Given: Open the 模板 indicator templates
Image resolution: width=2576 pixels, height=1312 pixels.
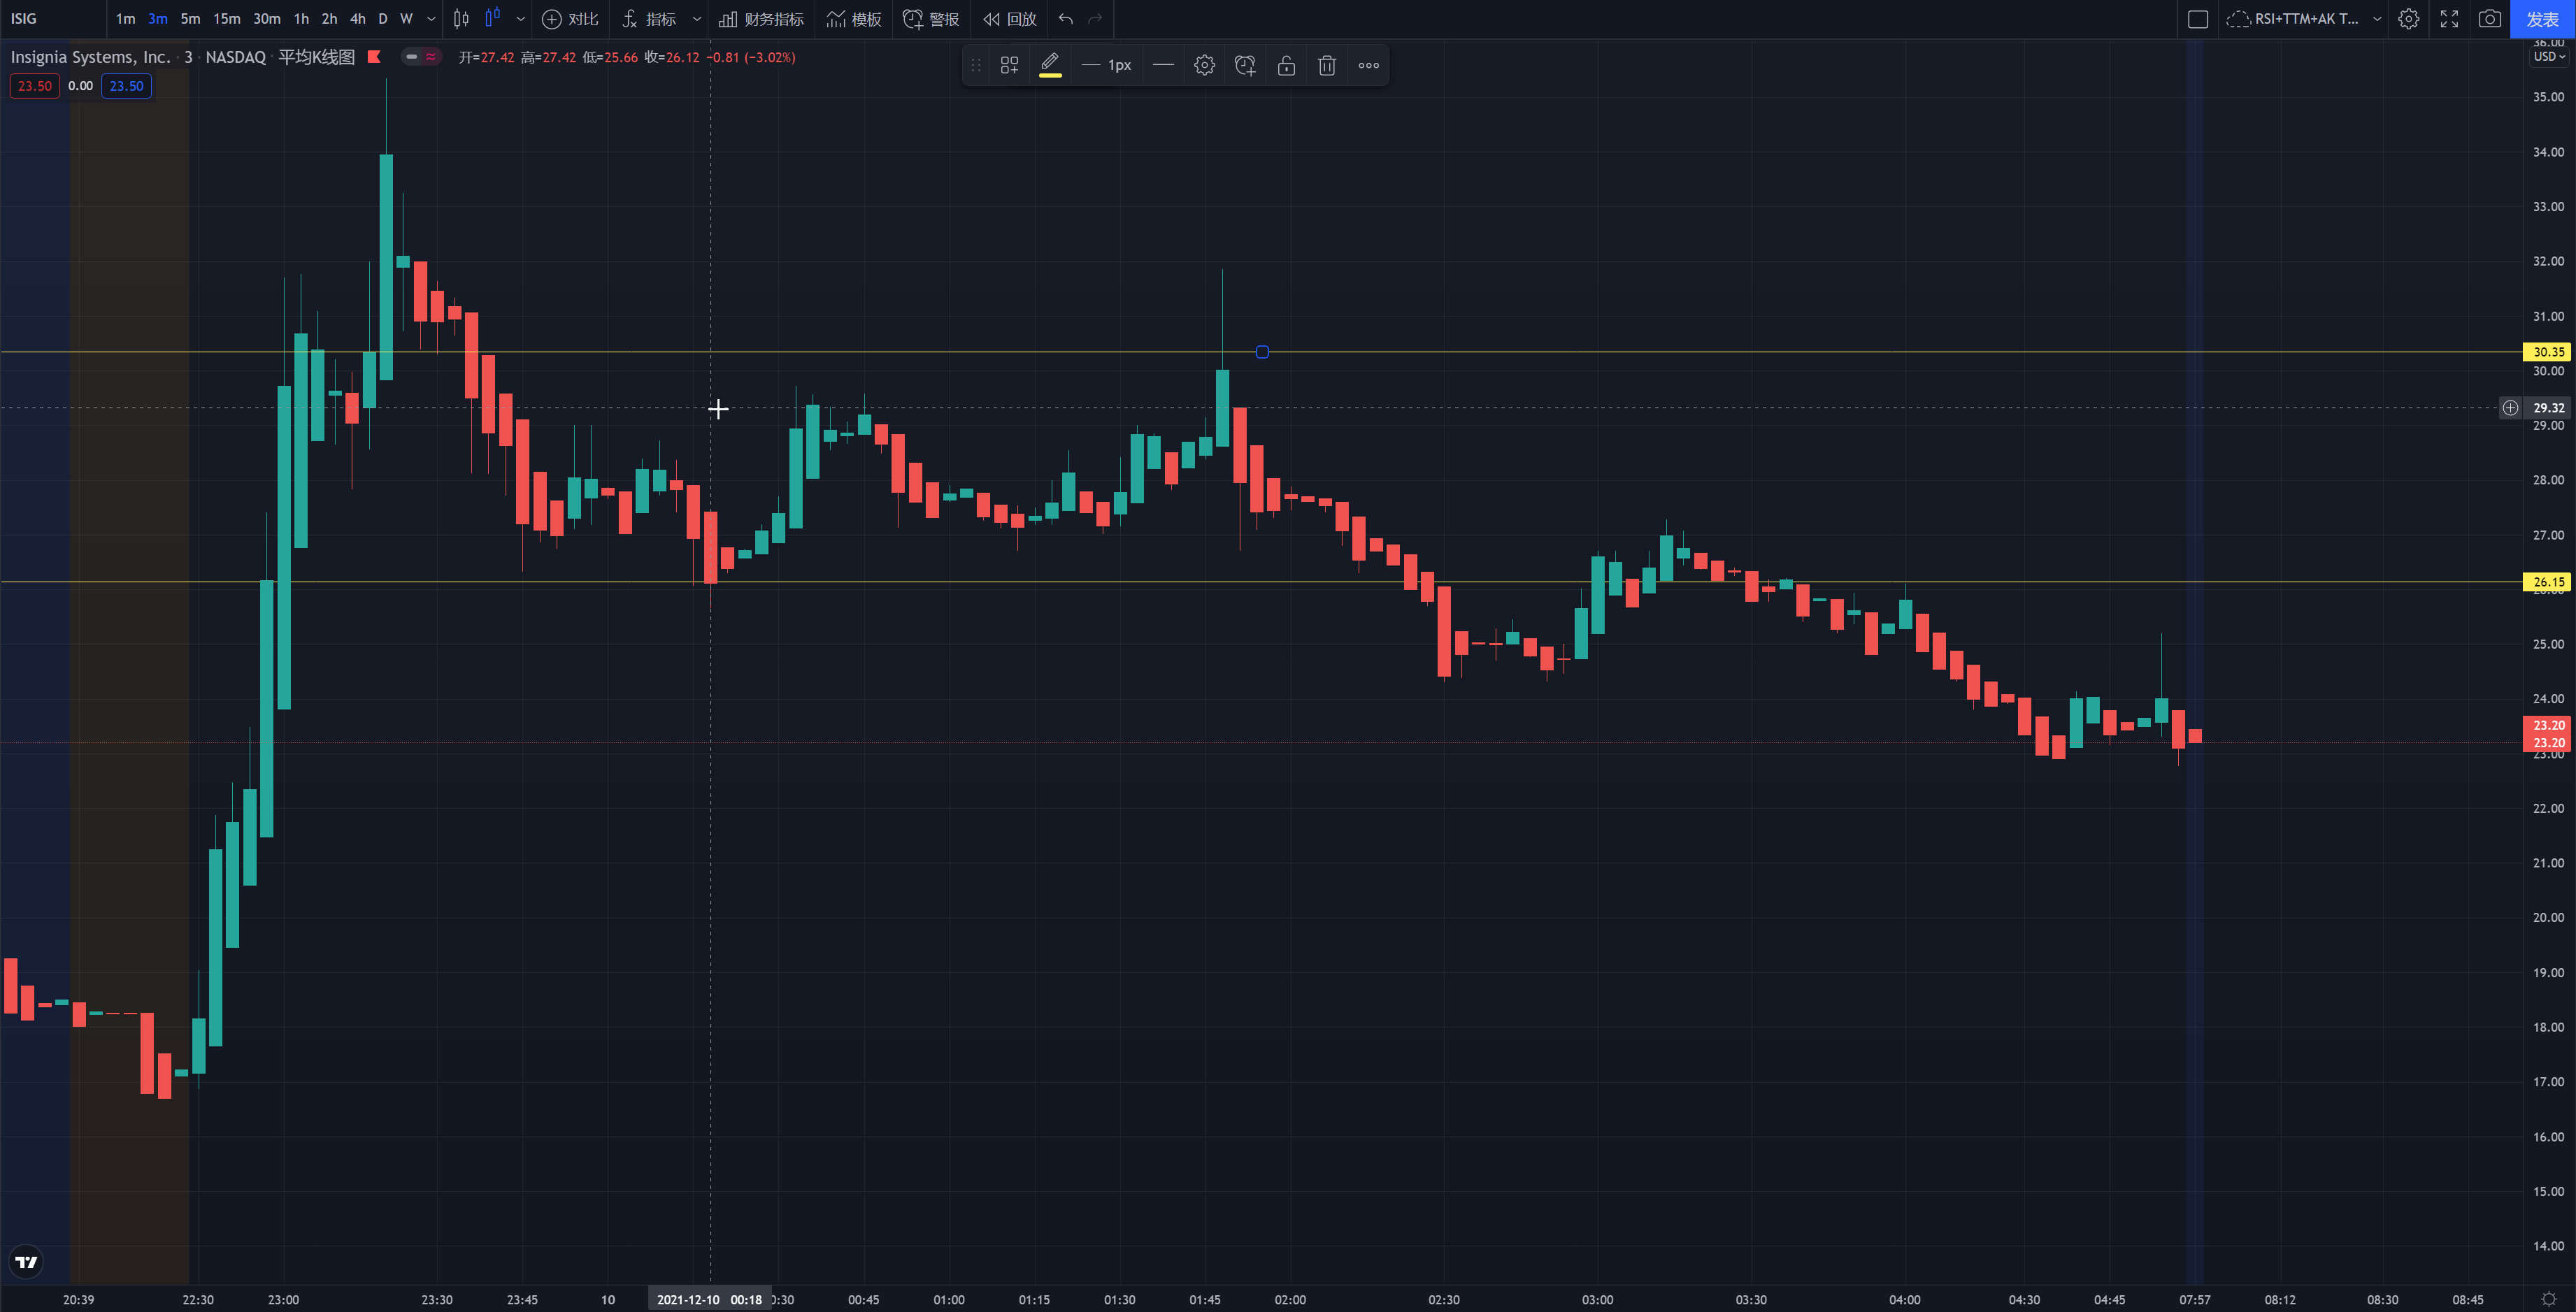Looking at the screenshot, I should point(854,19).
